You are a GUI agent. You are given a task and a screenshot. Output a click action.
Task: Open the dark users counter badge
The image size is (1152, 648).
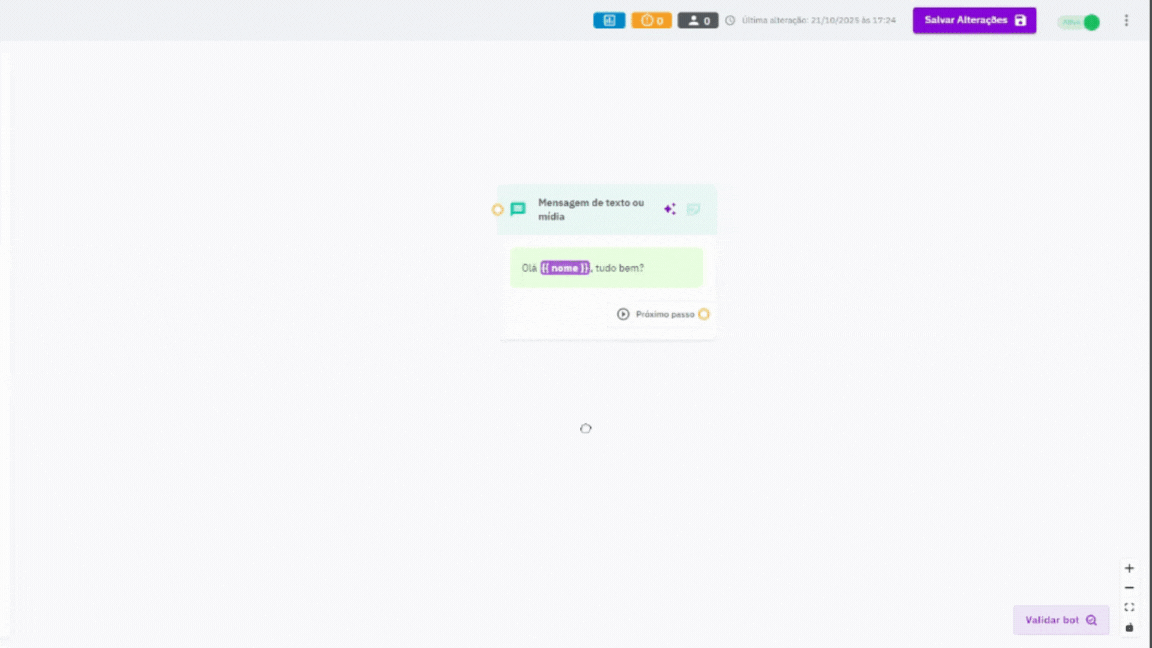click(x=698, y=21)
